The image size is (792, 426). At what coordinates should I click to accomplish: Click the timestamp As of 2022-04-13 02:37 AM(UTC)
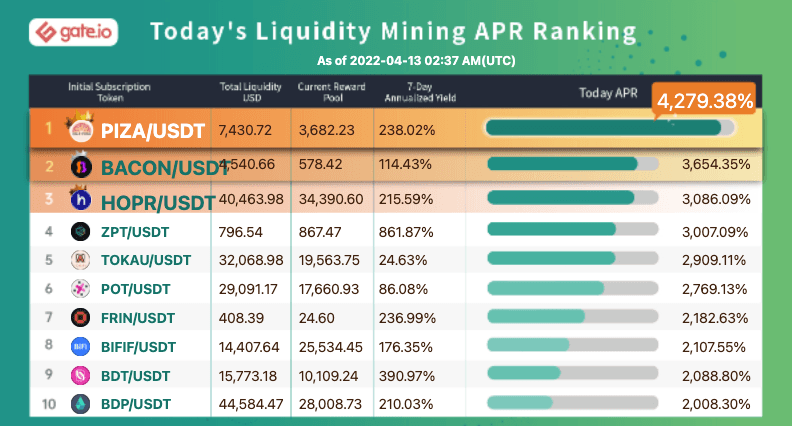tap(416, 61)
